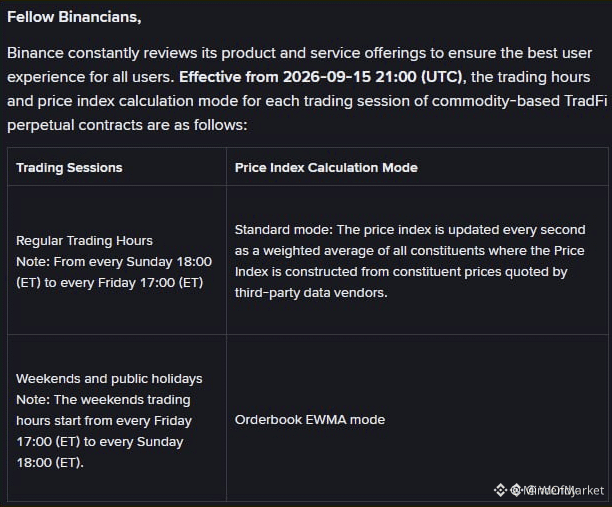612x507 pixels.
Task: Click the 'Weekends and public holidays' cell text
Action: coord(109,379)
